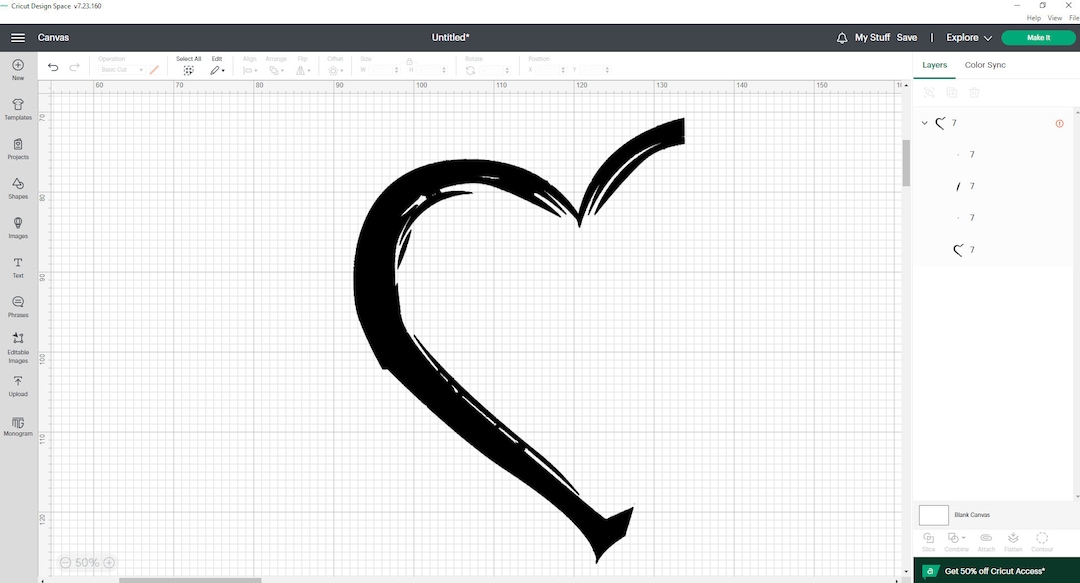Click the Edit tool dropdown arrow
Image resolution: width=1080 pixels, height=583 pixels.
223,70
